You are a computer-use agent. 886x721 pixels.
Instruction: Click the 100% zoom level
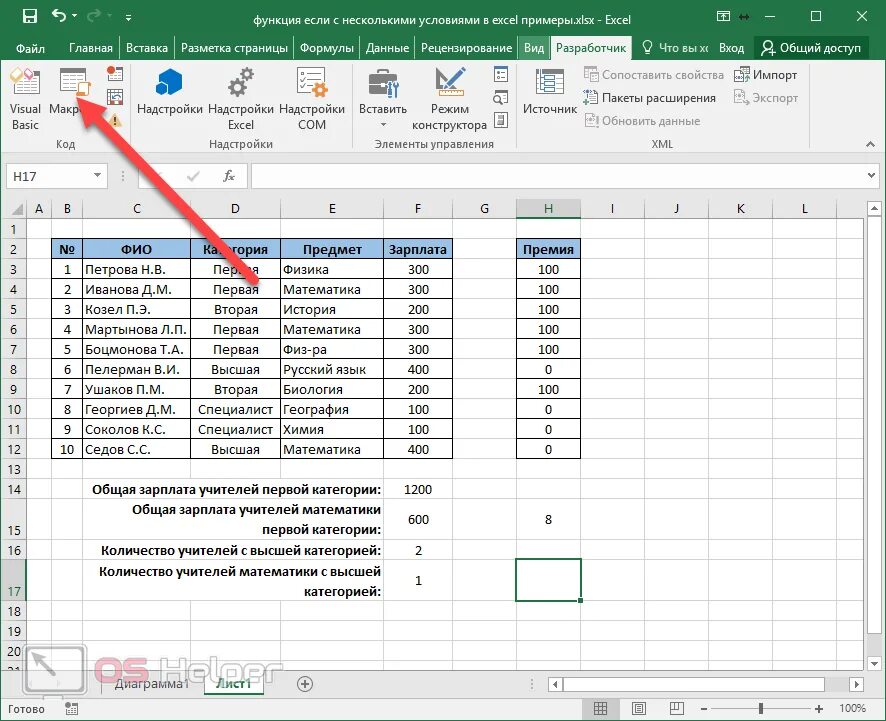point(852,709)
